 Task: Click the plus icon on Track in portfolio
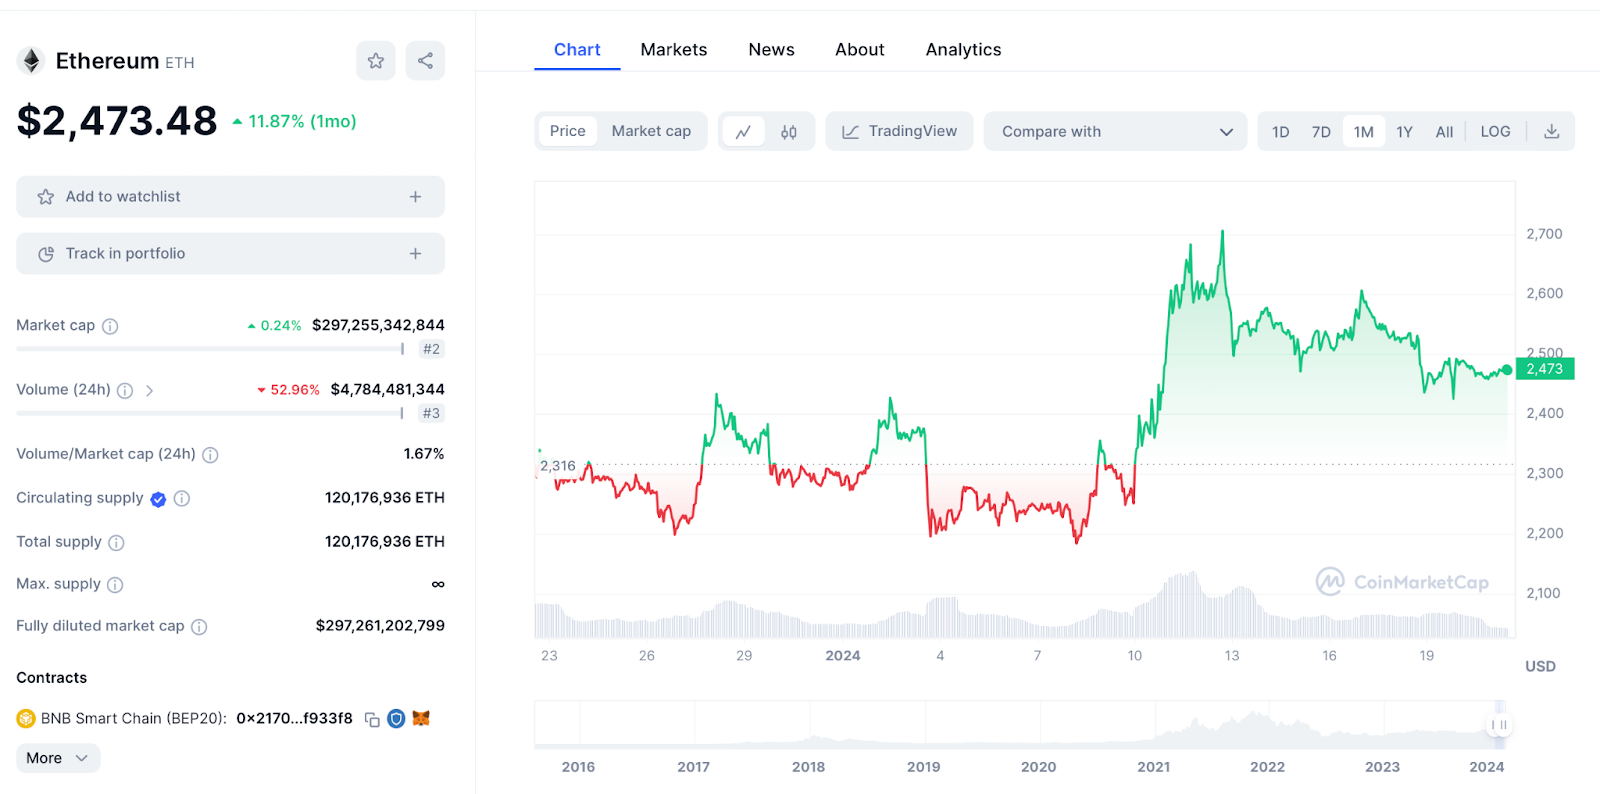coord(415,254)
